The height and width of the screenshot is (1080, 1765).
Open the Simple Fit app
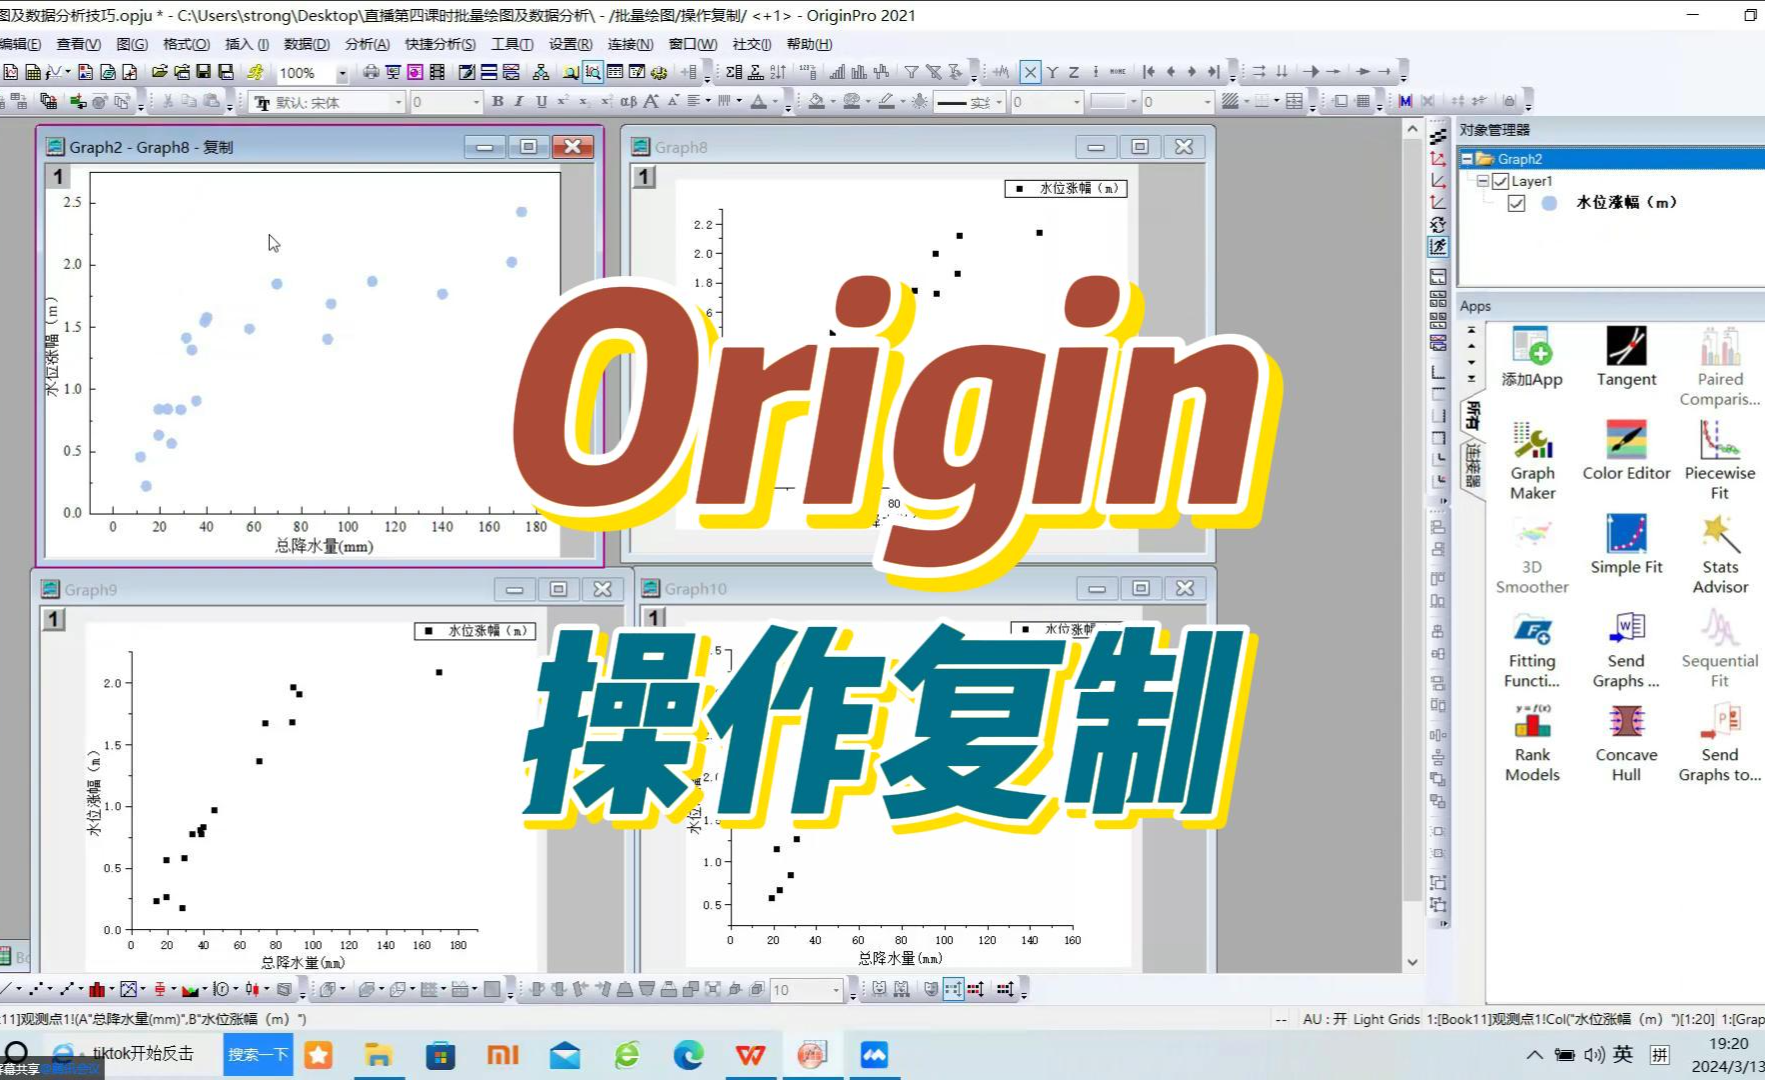(x=1626, y=545)
